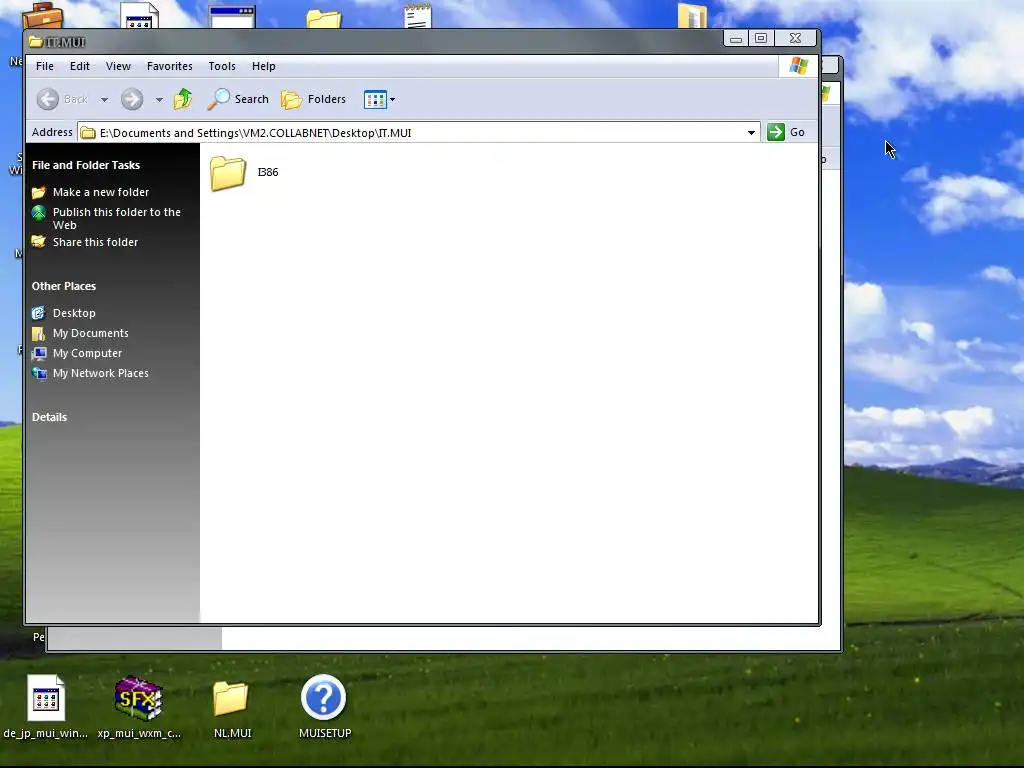
Task: Click Share this folder link
Action: click(95, 242)
